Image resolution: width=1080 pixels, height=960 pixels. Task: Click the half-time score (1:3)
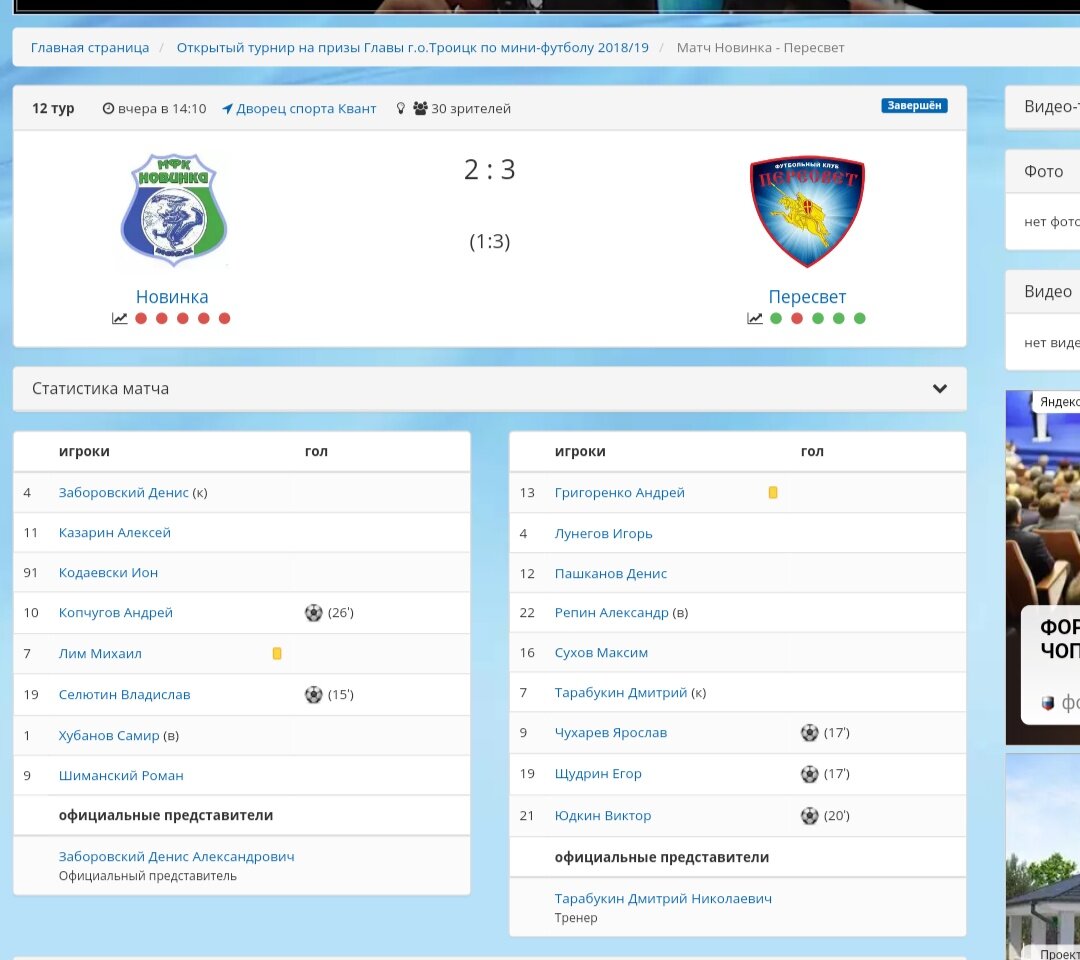tap(490, 242)
